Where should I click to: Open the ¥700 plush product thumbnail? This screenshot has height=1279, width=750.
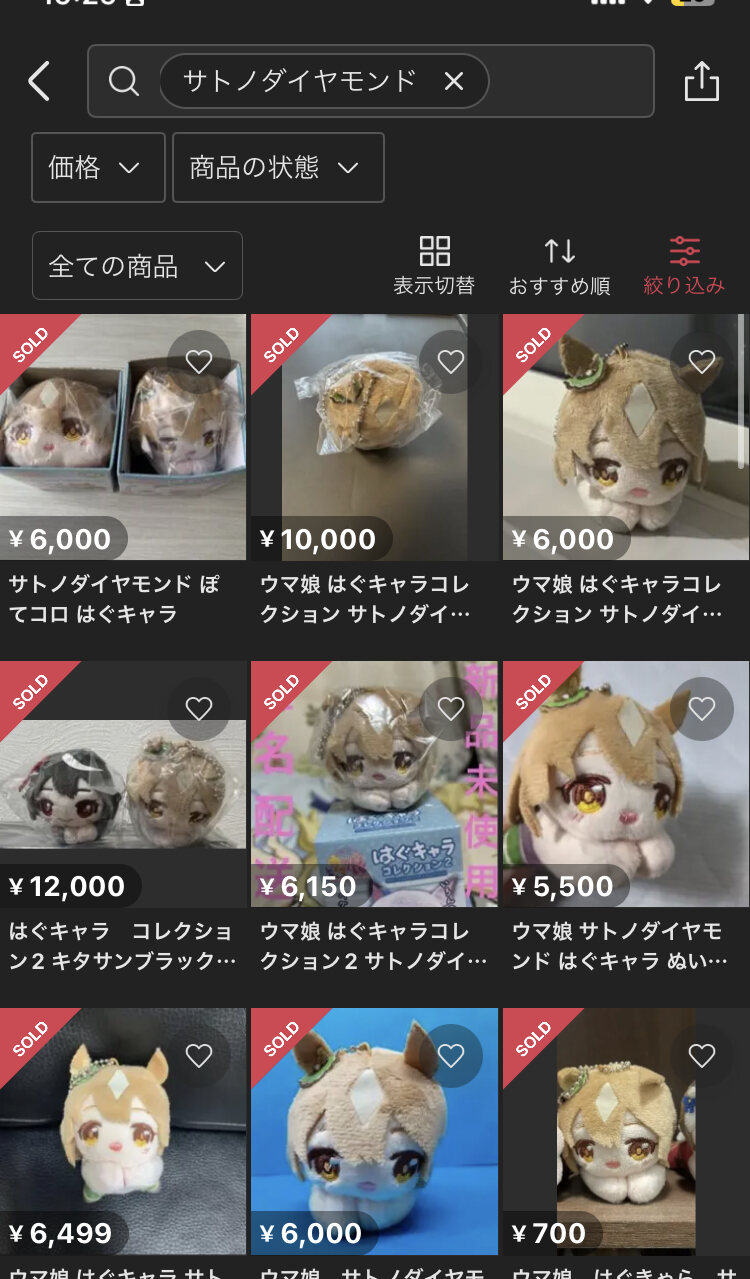(x=626, y=1131)
